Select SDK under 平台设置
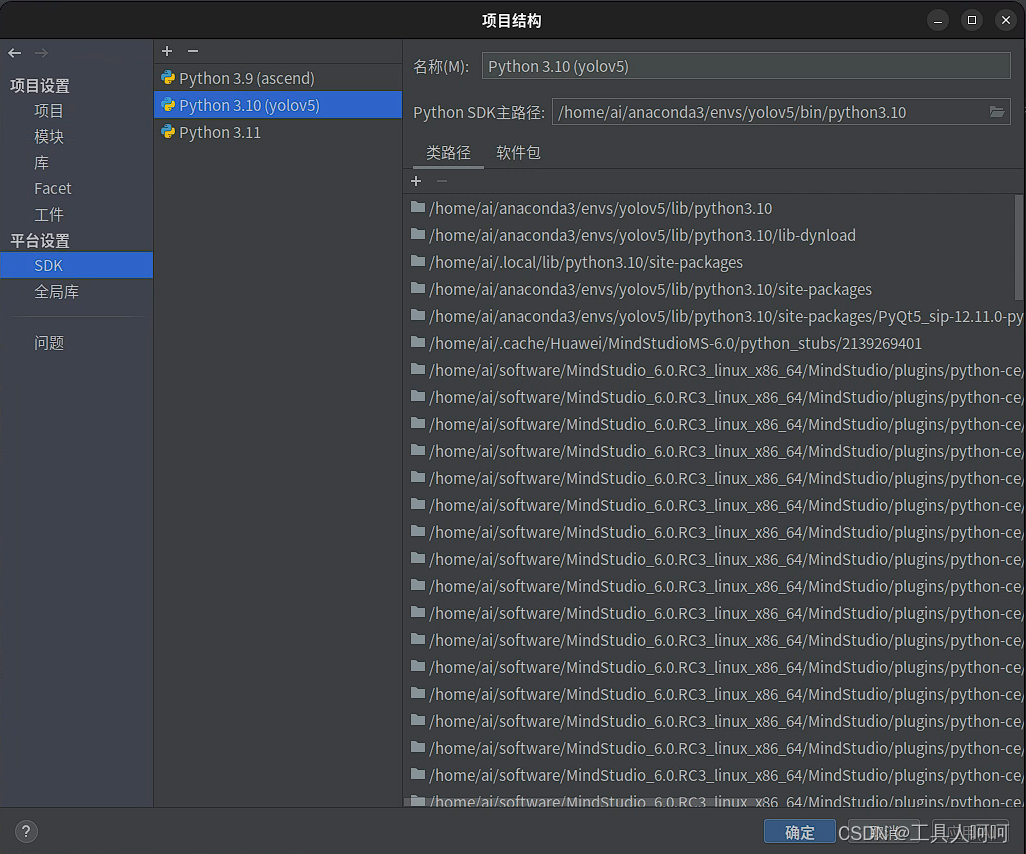1026x854 pixels. tap(77, 265)
